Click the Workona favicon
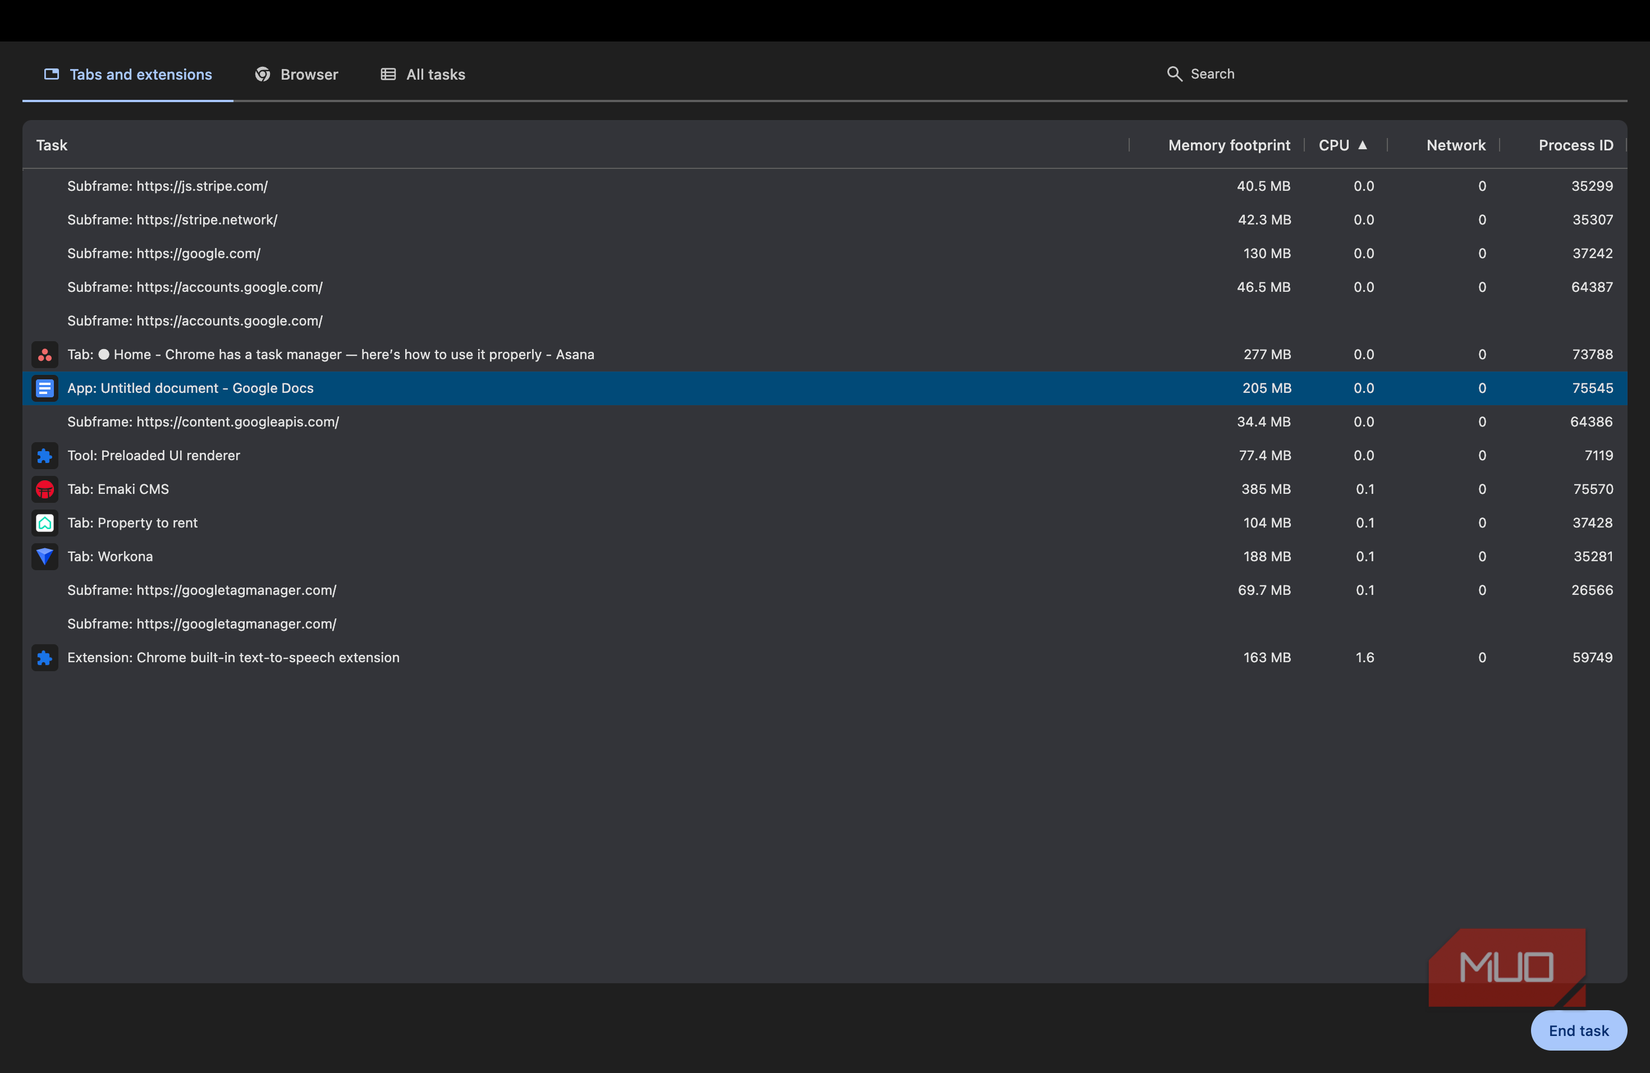This screenshot has width=1650, height=1073. [x=44, y=556]
